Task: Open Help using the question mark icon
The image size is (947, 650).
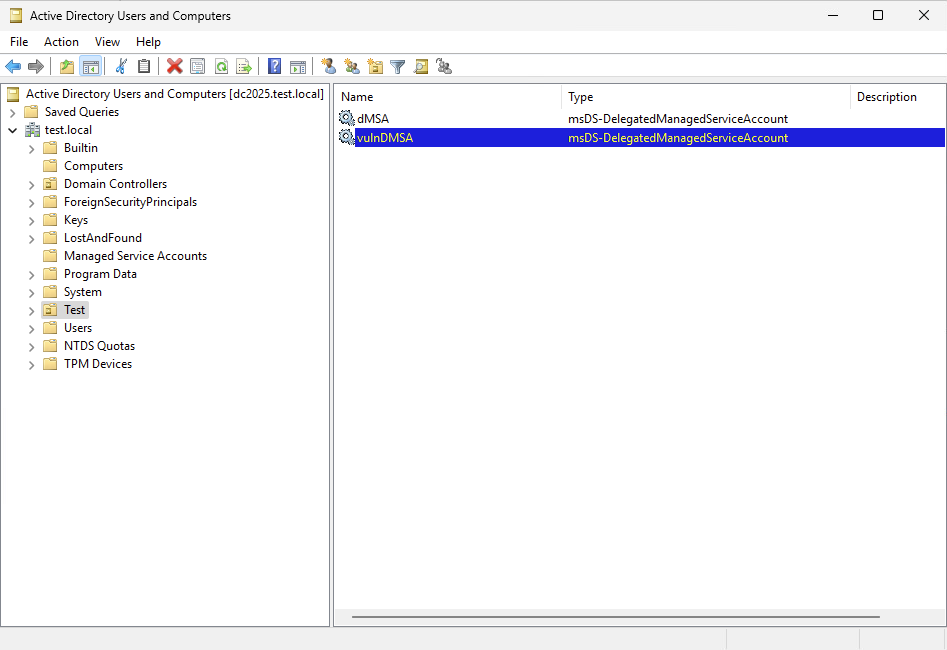Action: click(x=274, y=66)
